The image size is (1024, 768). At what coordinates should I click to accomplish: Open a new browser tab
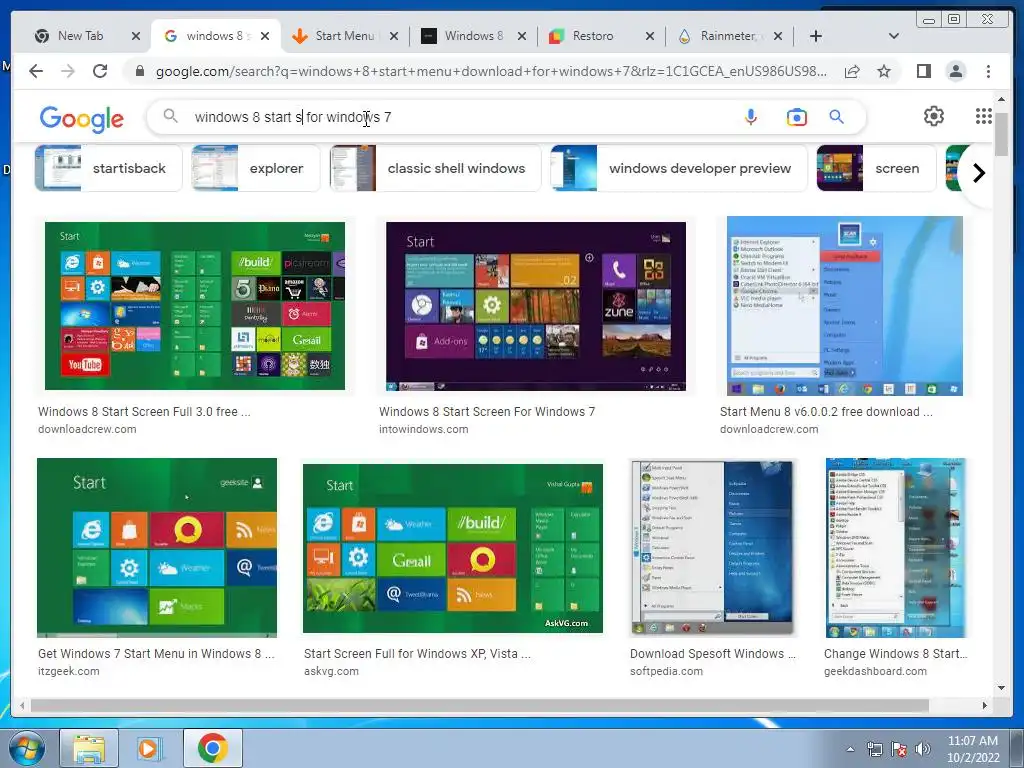click(x=816, y=36)
